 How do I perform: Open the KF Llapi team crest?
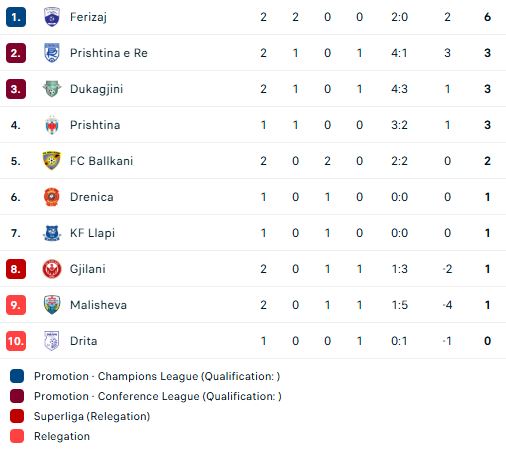click(x=52, y=233)
